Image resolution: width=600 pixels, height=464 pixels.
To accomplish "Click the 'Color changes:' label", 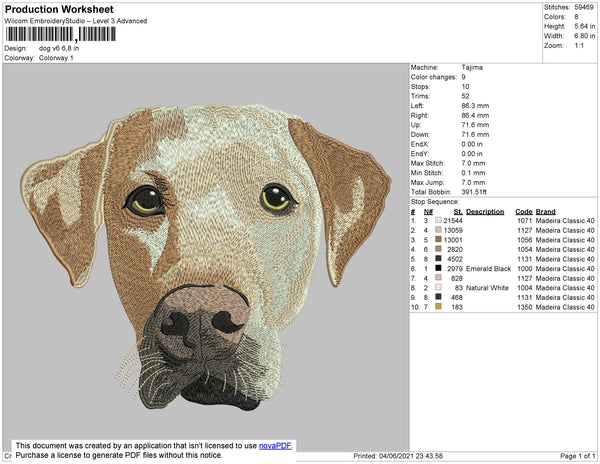I will tap(434, 77).
